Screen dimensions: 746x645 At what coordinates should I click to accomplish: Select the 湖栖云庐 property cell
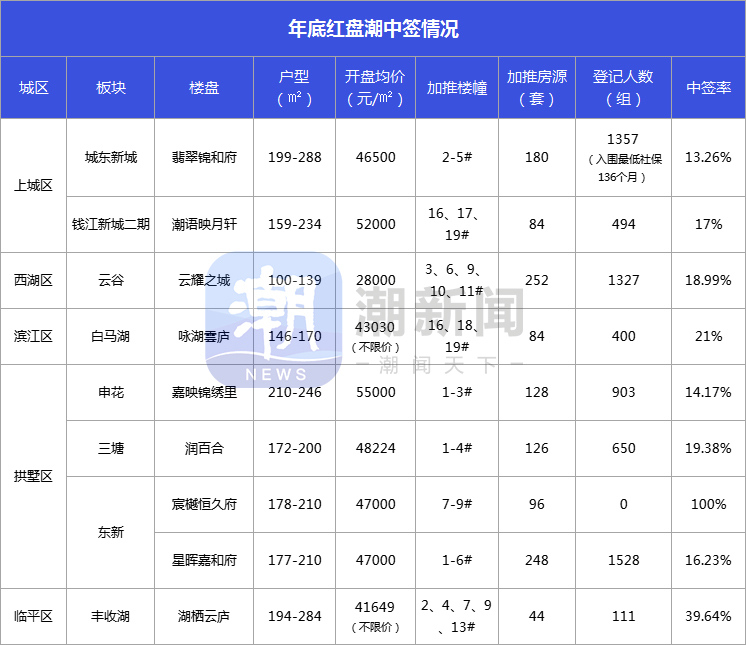click(204, 616)
